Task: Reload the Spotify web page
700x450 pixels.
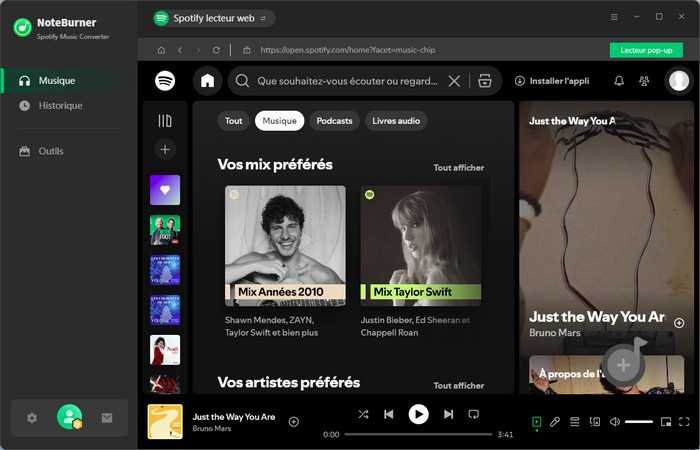Action: pyautogui.click(x=216, y=50)
